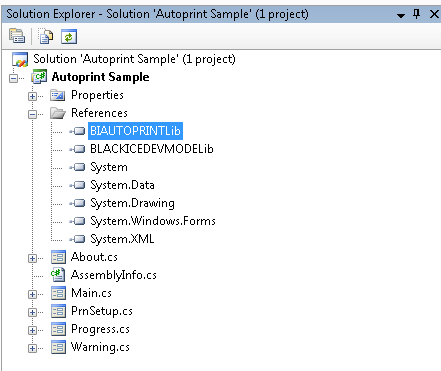Expand the Main.cs tree node
The image size is (441, 371).
pyautogui.click(x=32, y=294)
